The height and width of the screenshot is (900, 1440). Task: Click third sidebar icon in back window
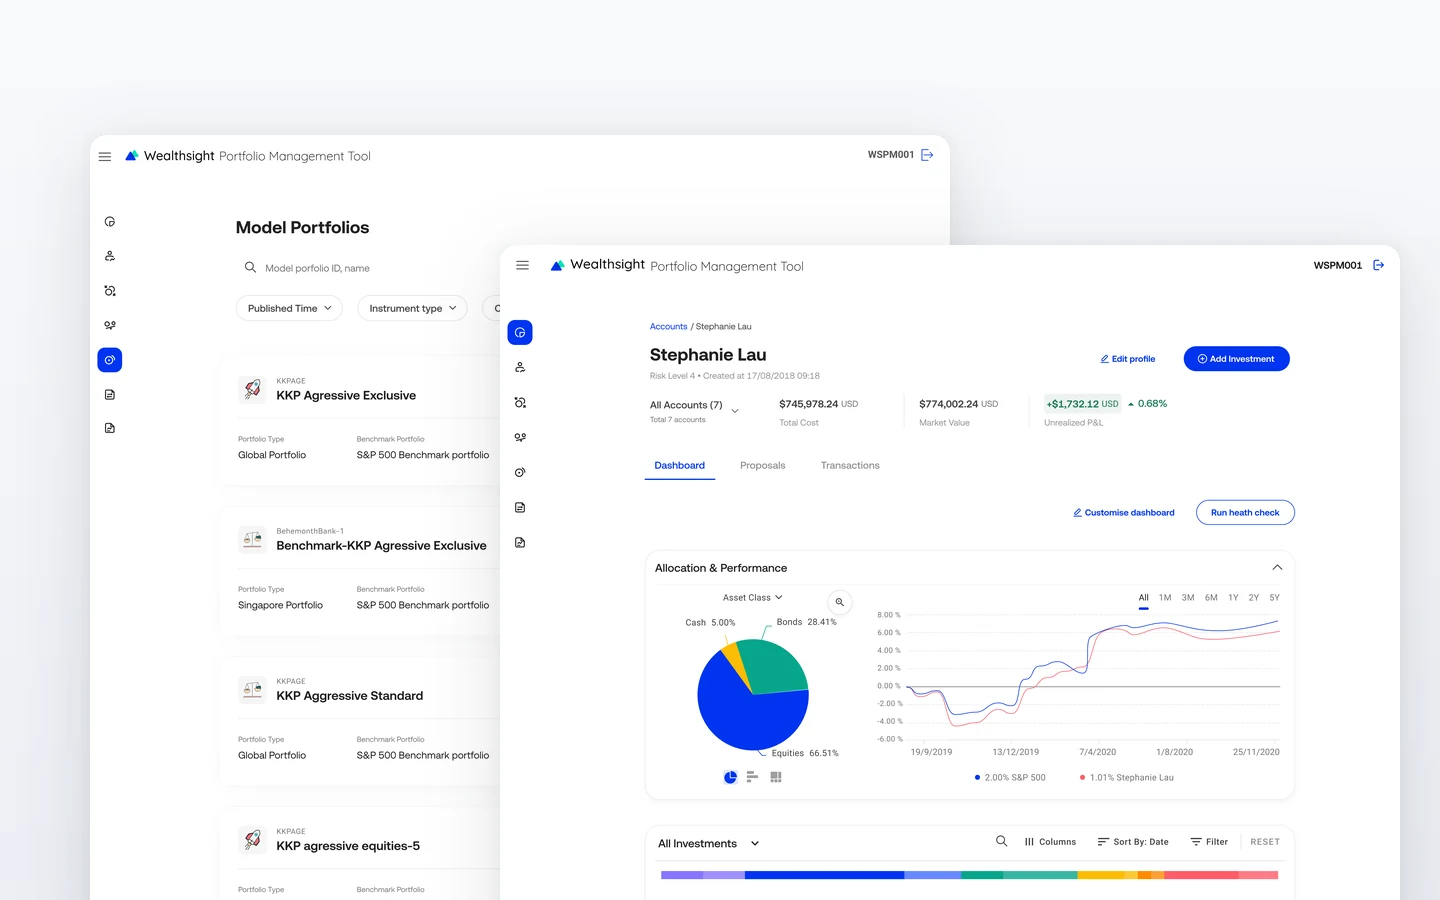click(110, 291)
